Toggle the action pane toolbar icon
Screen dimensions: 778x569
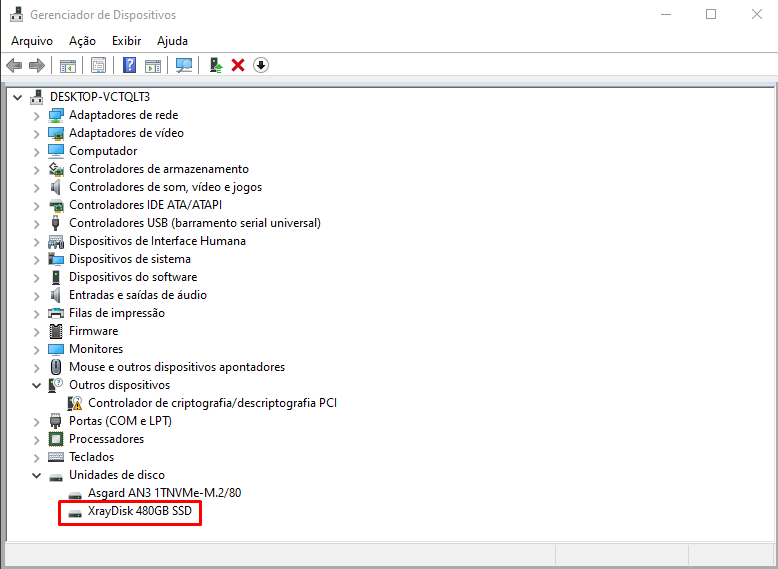coord(153,65)
